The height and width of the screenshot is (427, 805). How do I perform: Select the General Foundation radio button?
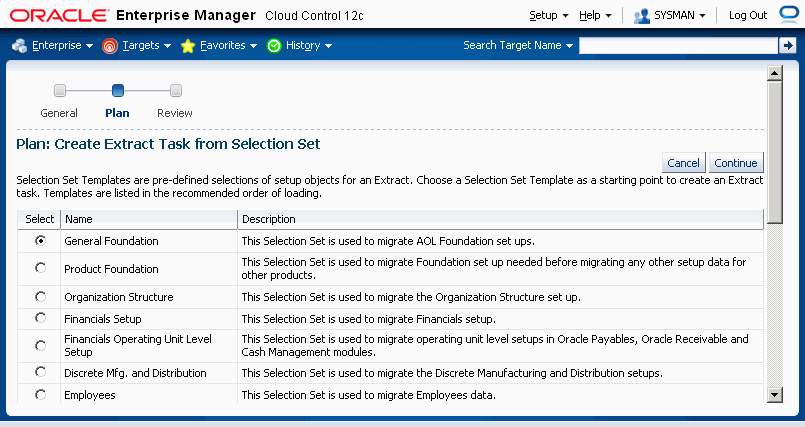click(x=40, y=240)
